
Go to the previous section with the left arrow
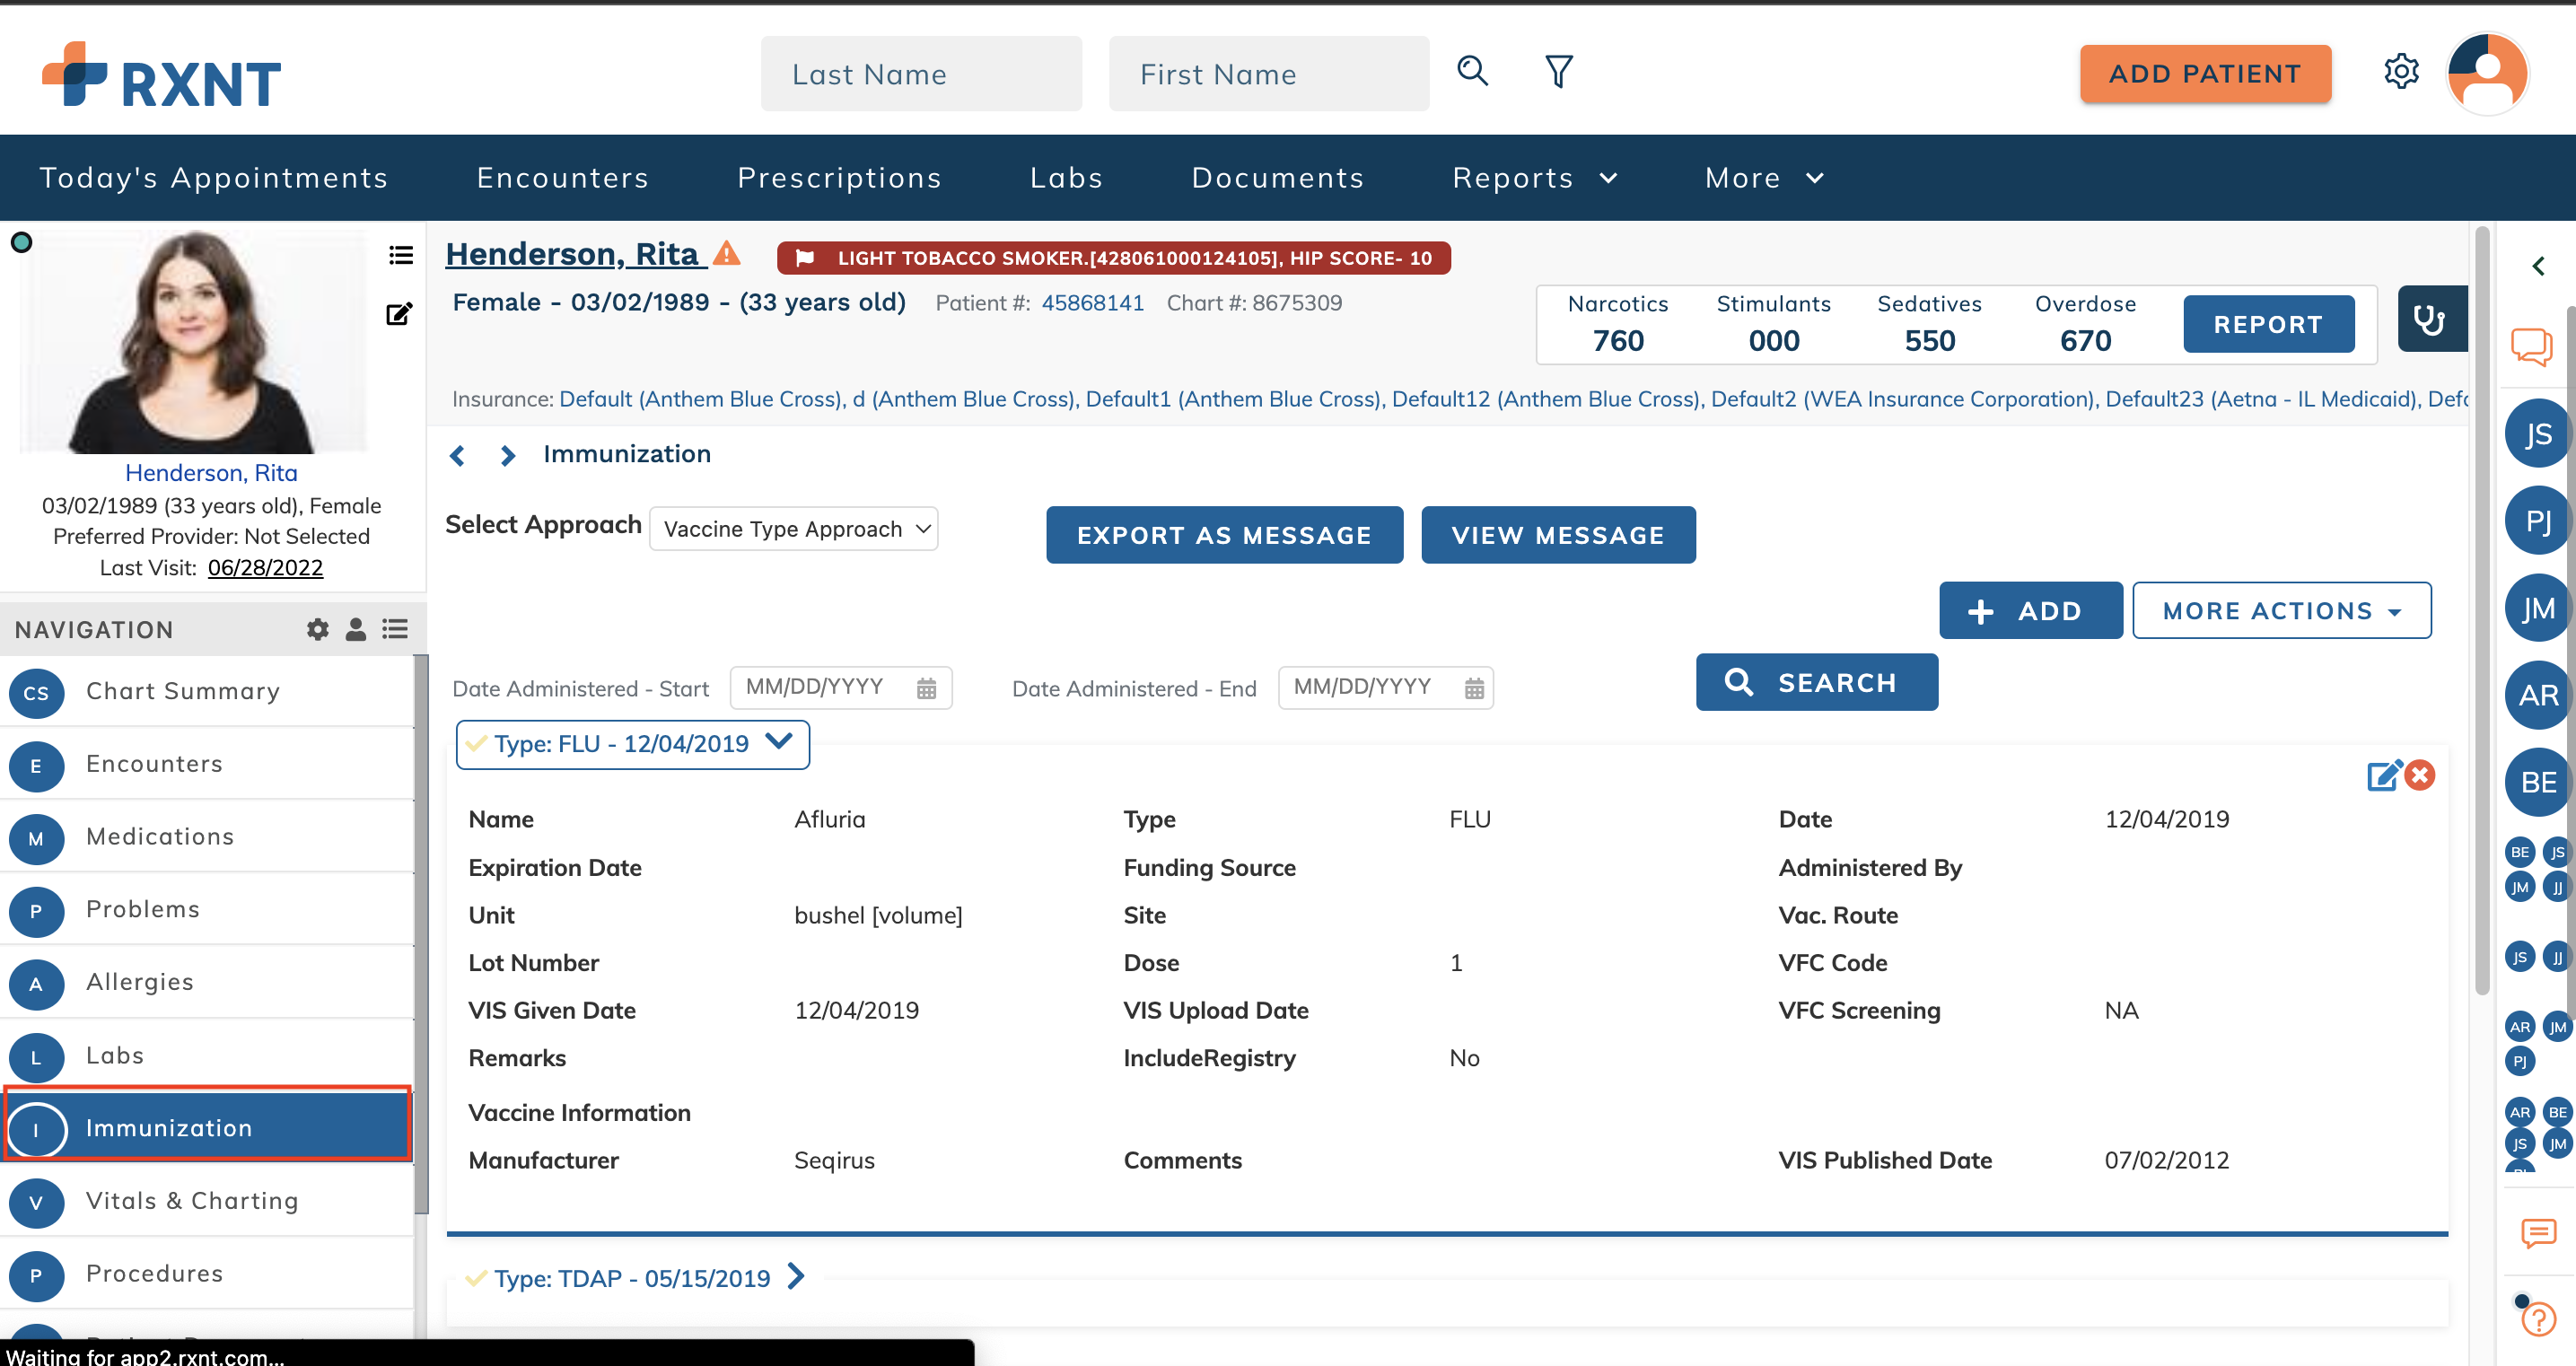click(x=457, y=455)
